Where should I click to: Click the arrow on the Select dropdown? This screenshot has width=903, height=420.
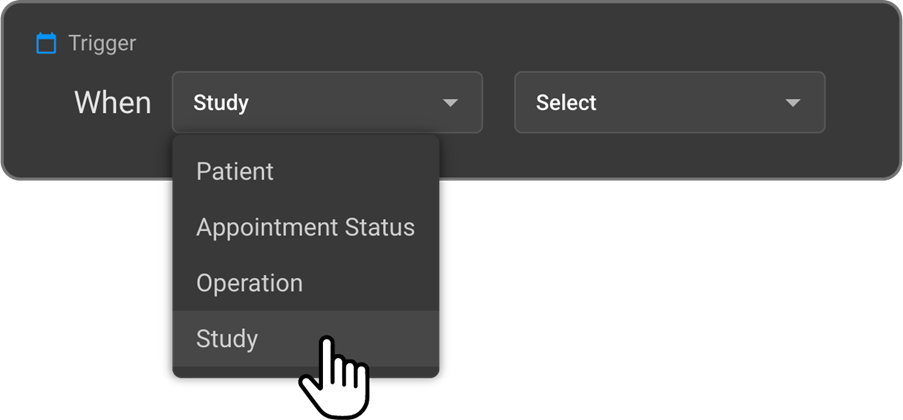(x=793, y=103)
